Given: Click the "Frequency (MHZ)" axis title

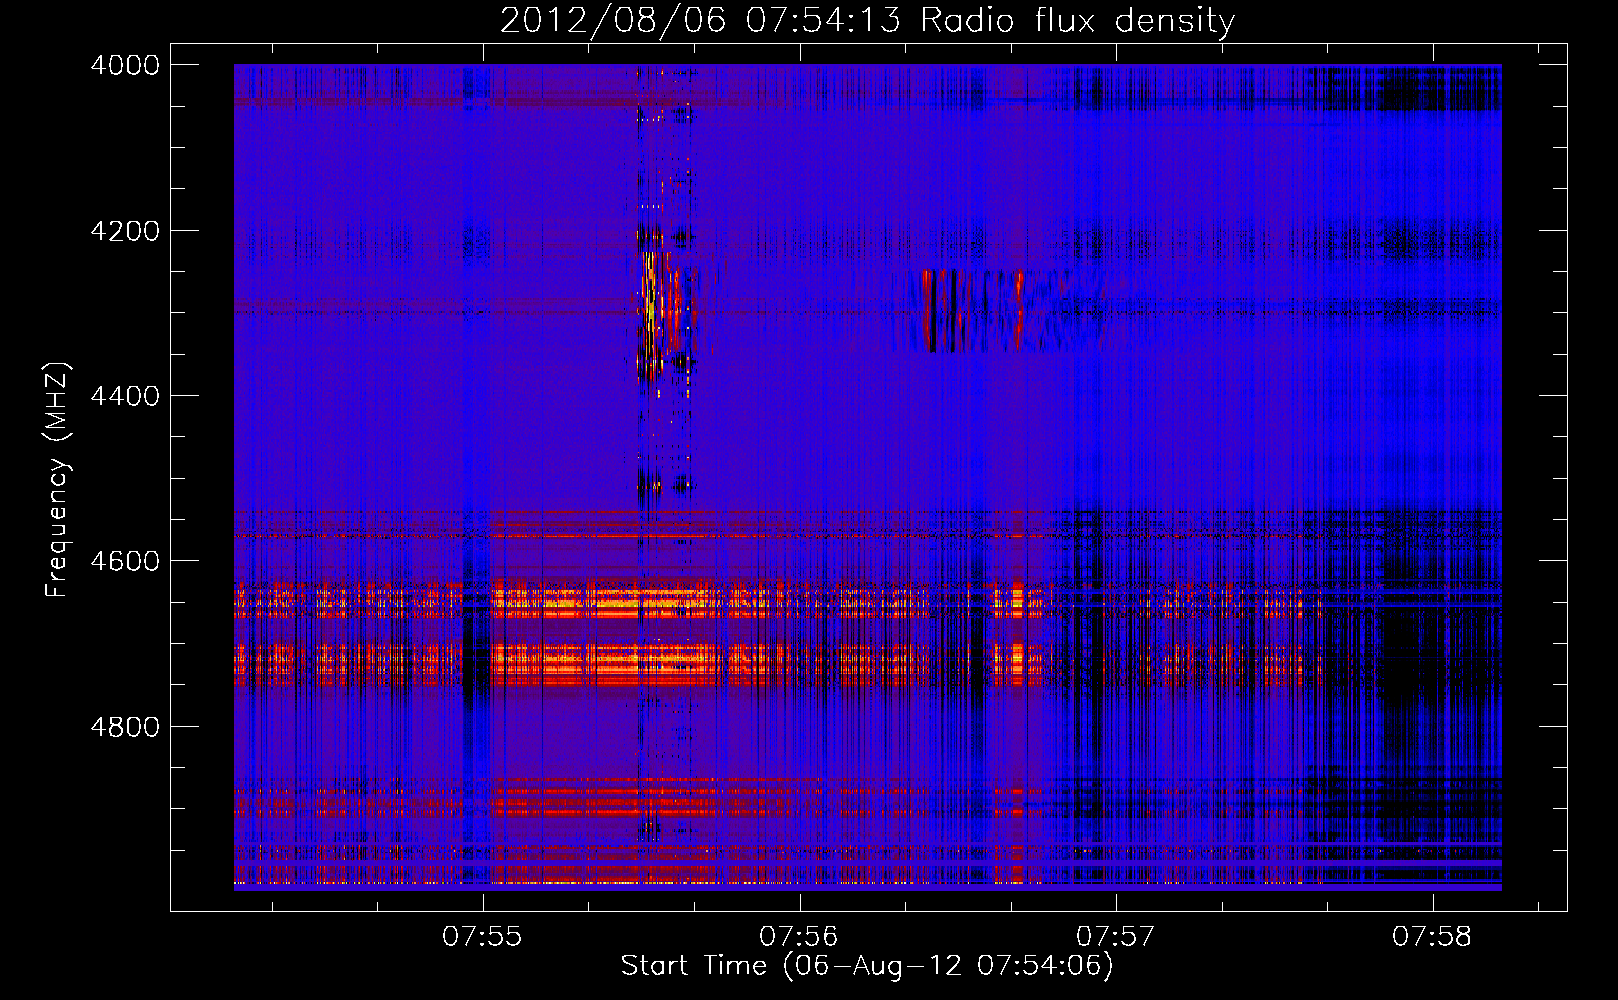Looking at the screenshot, I should (58, 480).
